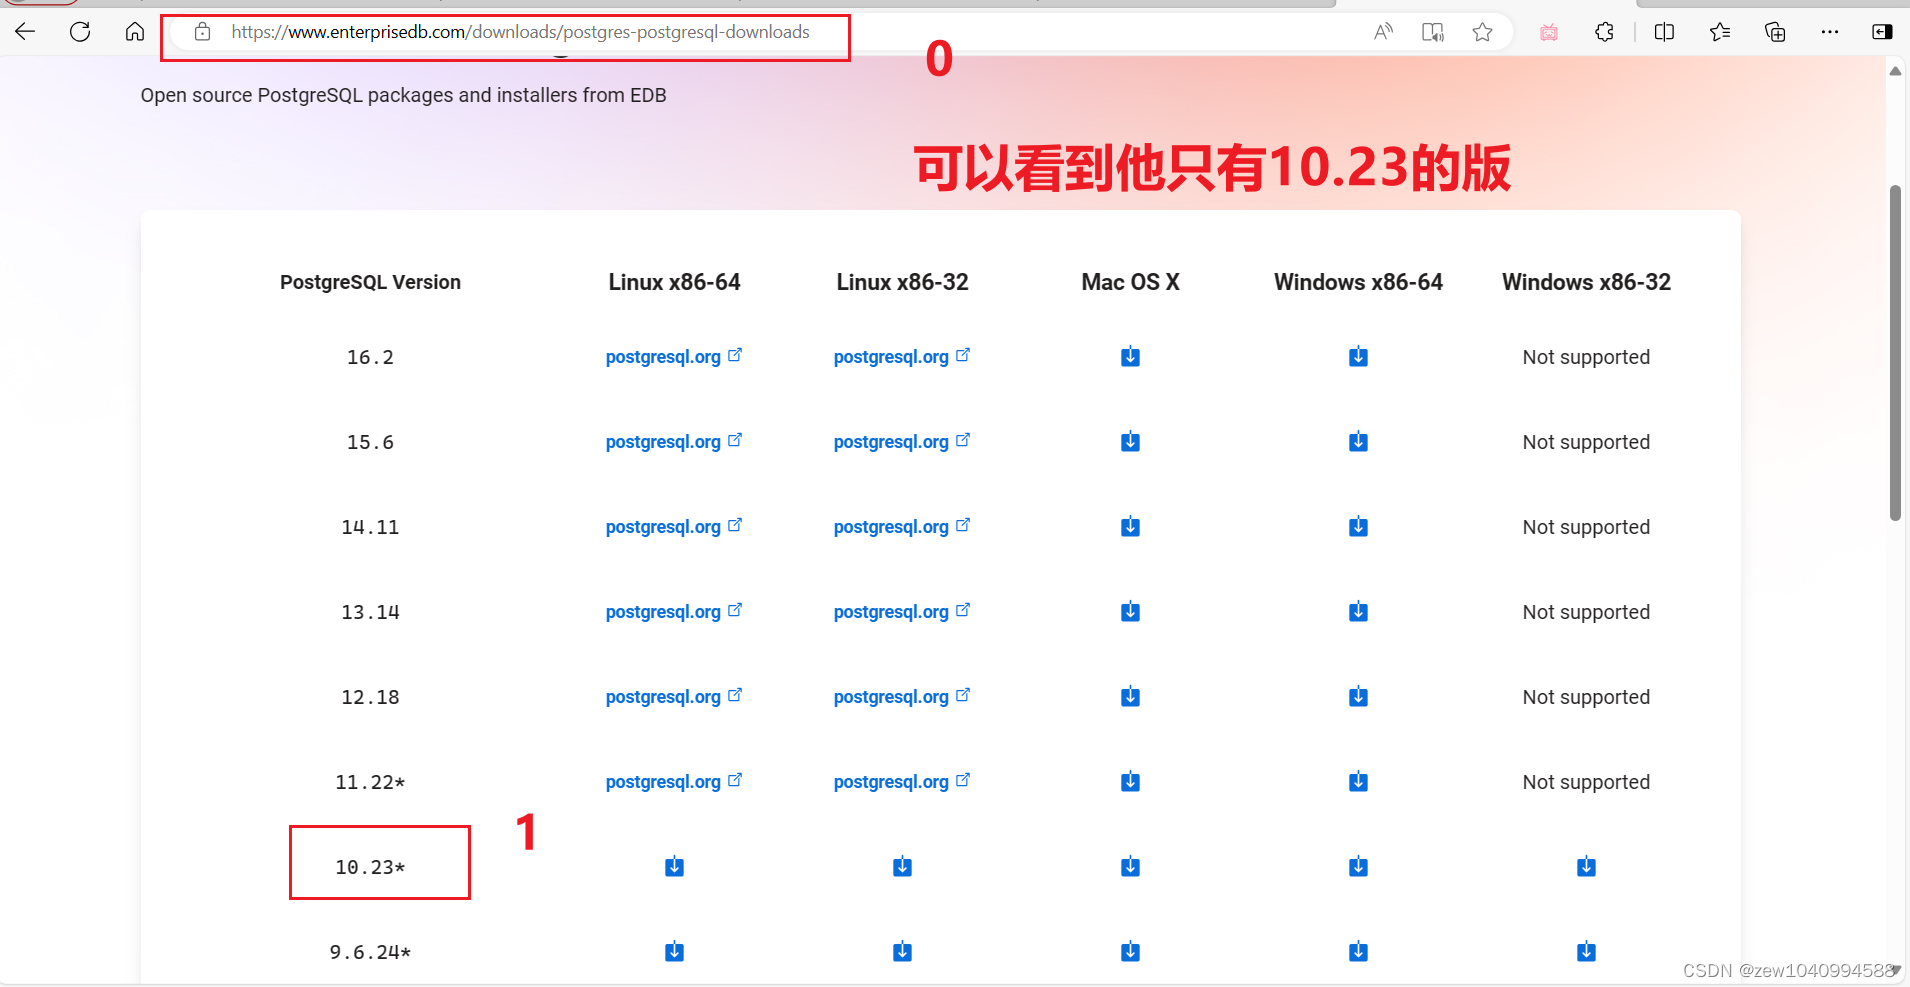
Task: Add this page to favorites
Action: [1483, 31]
